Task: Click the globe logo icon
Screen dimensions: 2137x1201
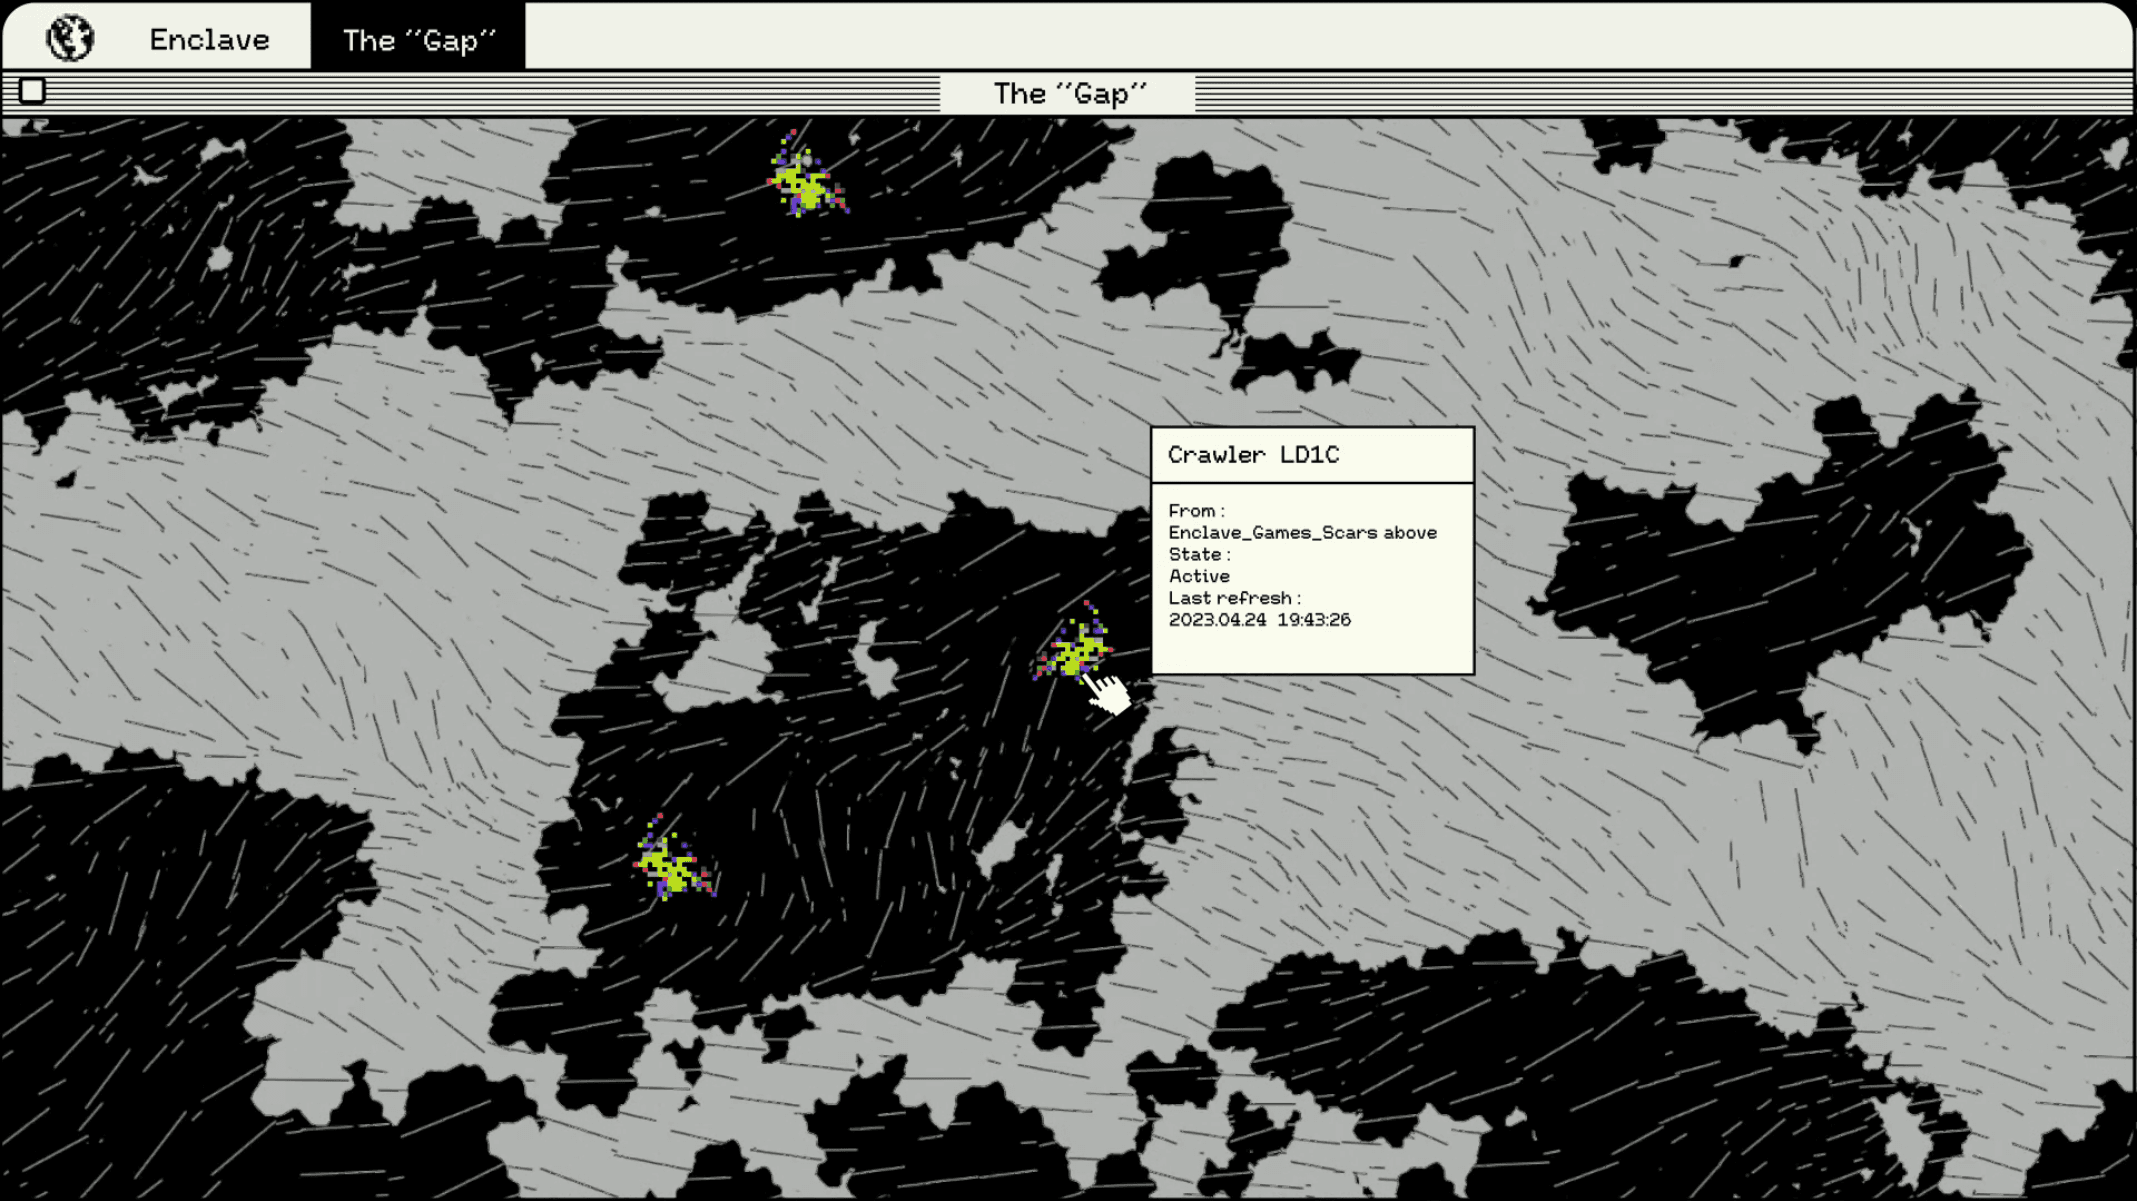Action: (70, 38)
